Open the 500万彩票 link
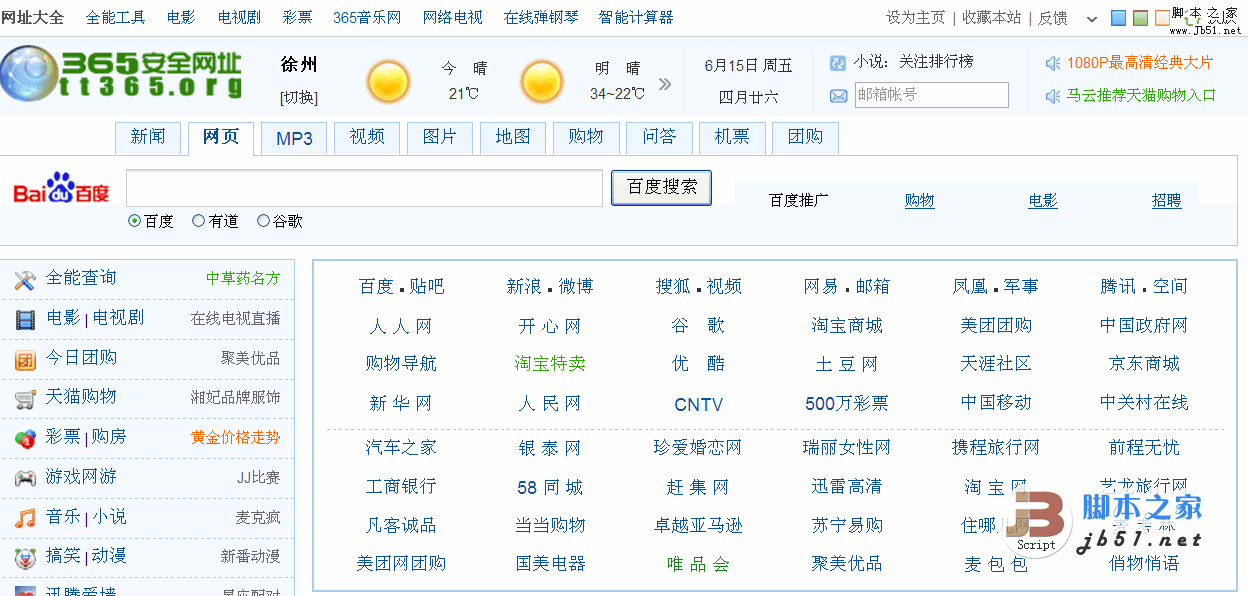The height and width of the screenshot is (596, 1248). tap(847, 404)
